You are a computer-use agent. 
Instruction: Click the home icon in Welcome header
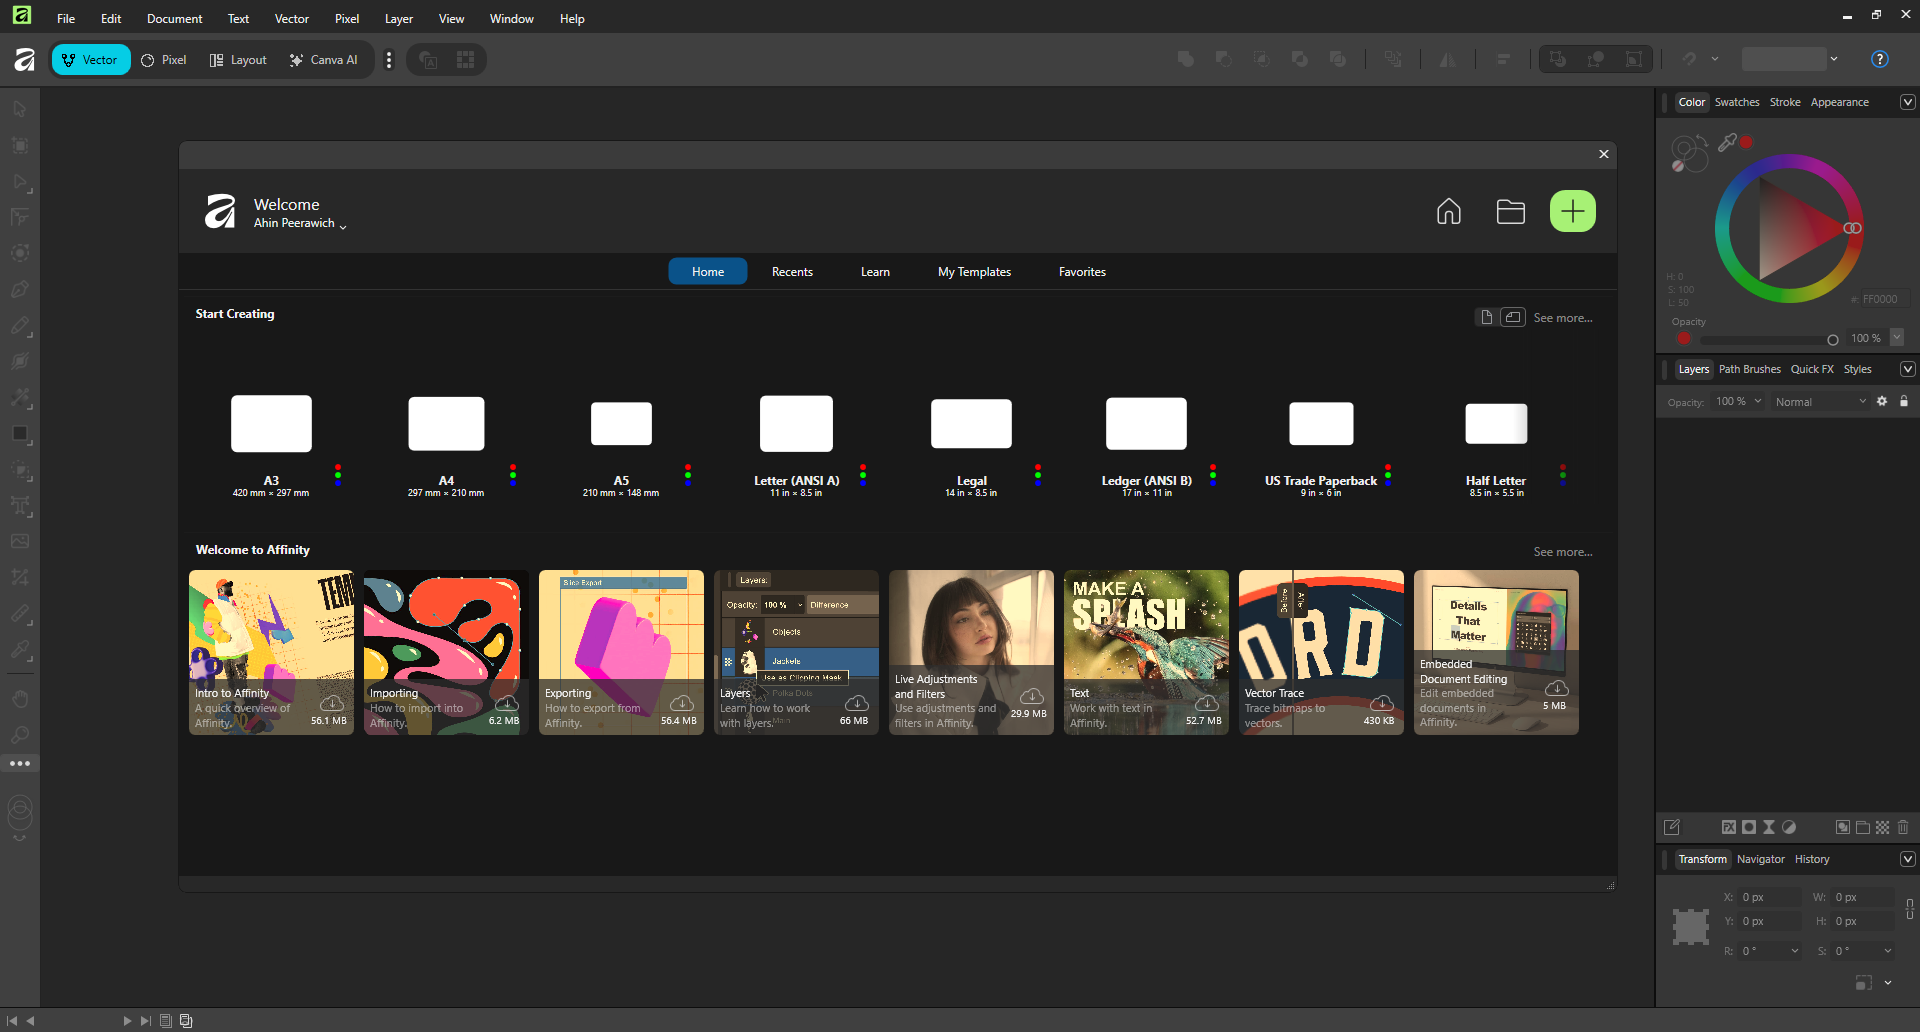[1448, 211]
